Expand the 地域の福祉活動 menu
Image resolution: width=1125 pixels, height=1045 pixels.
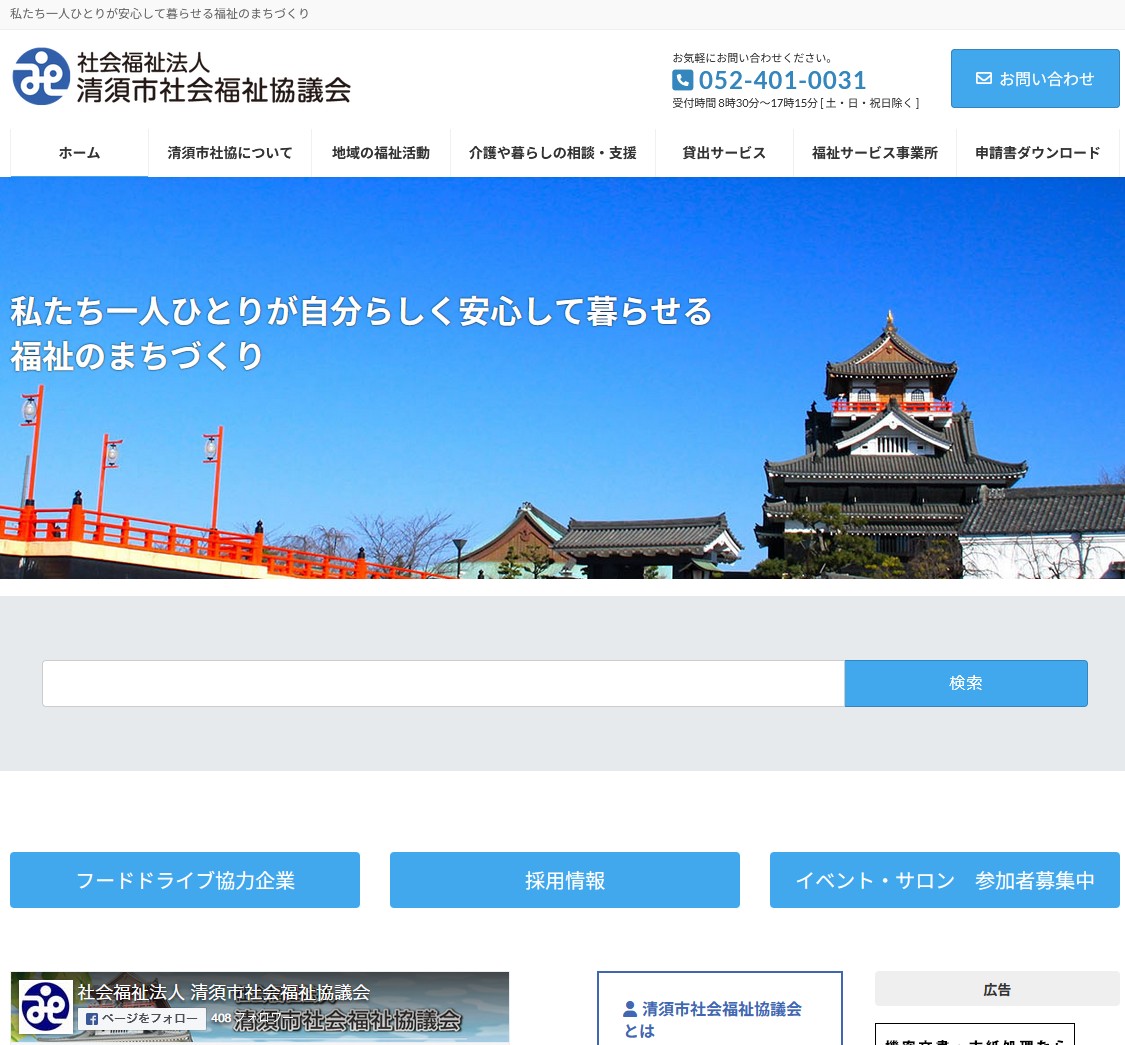tap(381, 153)
